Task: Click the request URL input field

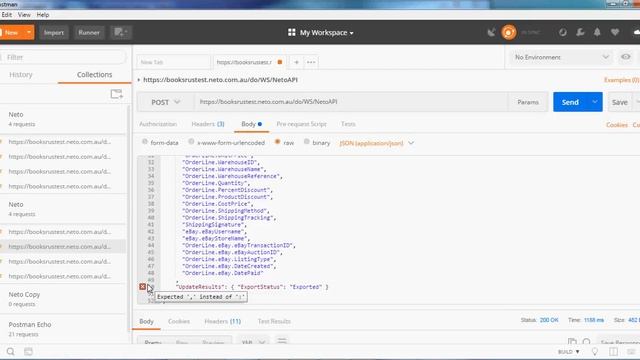Action: [351, 102]
